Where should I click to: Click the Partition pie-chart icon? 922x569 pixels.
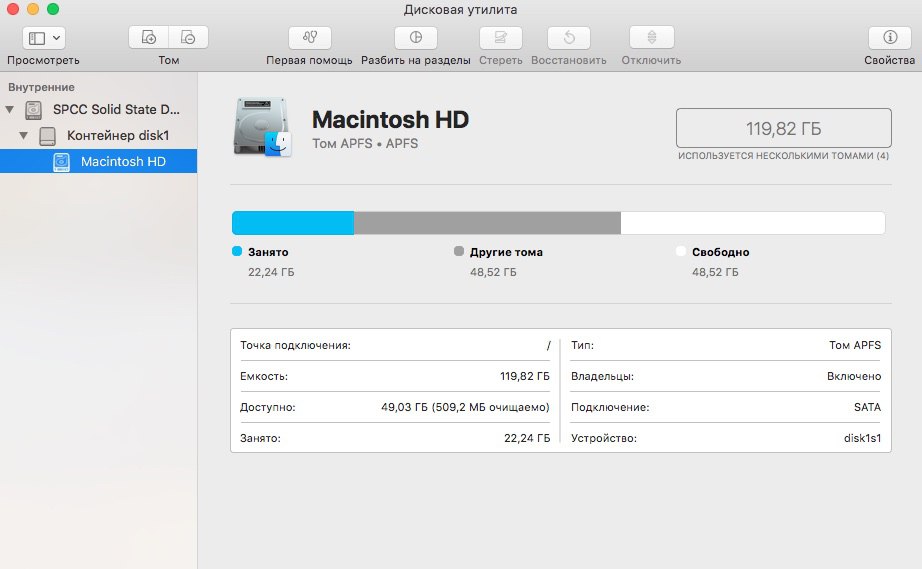(416, 38)
